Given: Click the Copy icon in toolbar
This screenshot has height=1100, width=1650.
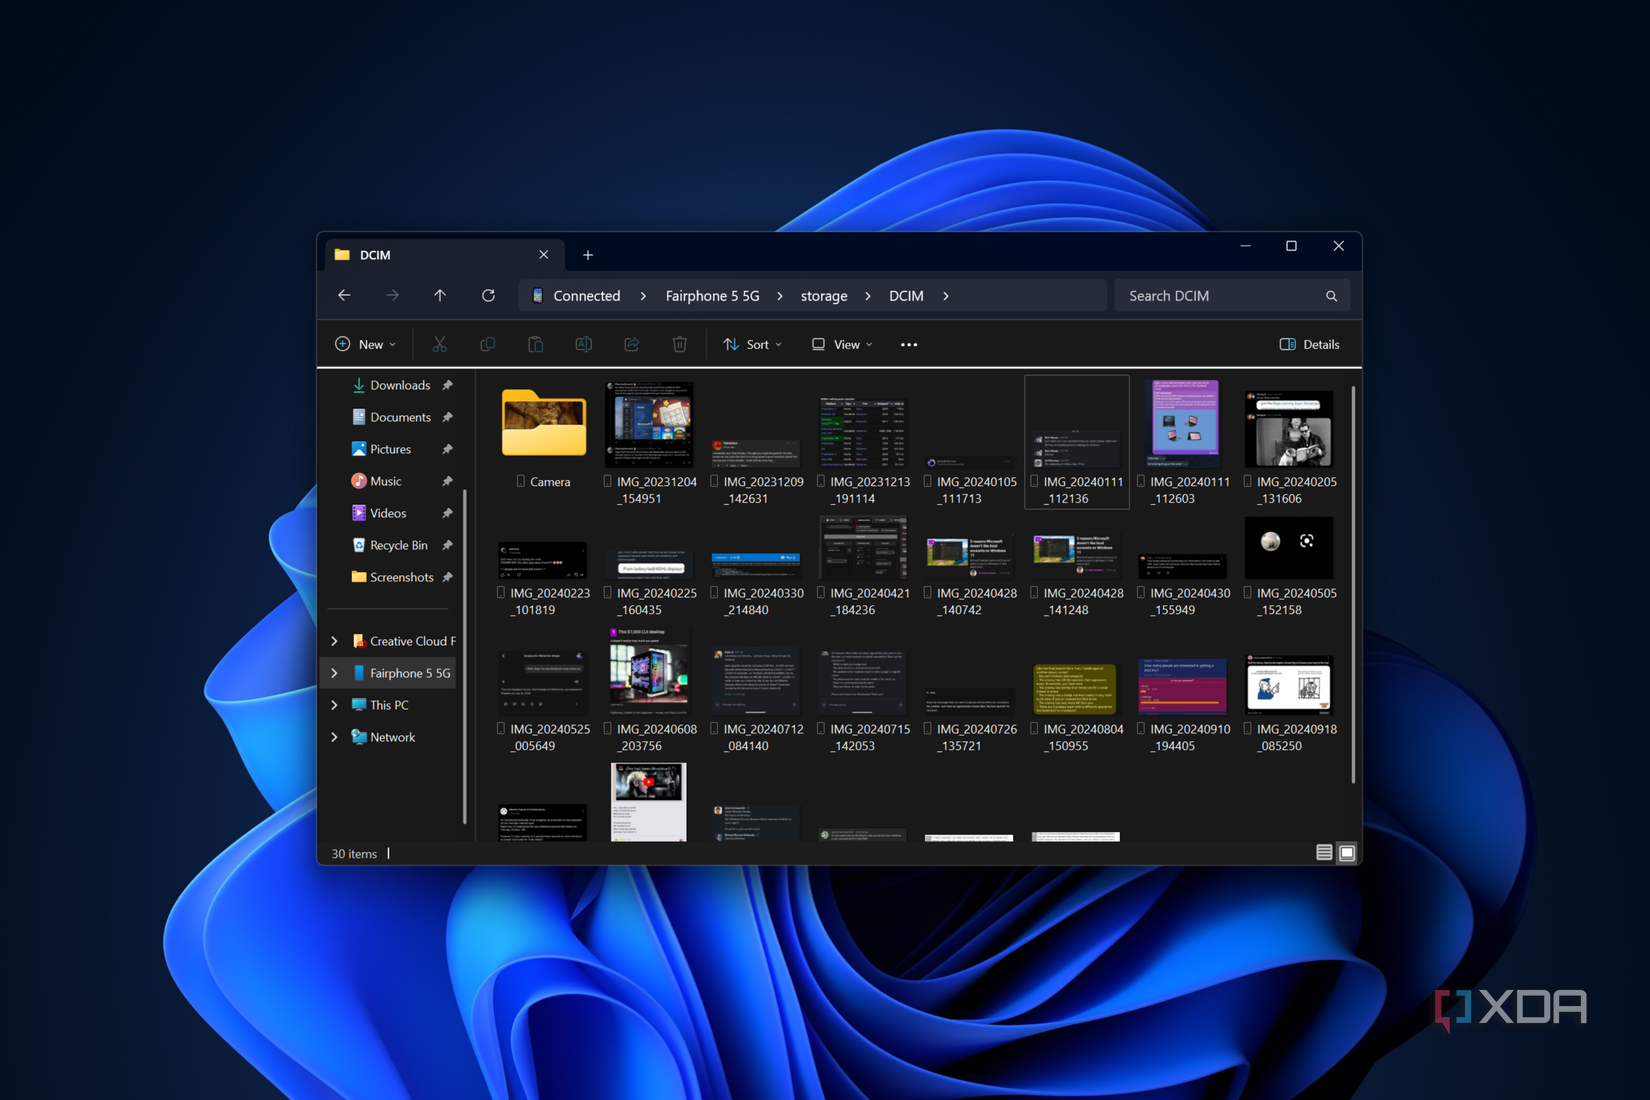Looking at the screenshot, I should click(x=488, y=344).
